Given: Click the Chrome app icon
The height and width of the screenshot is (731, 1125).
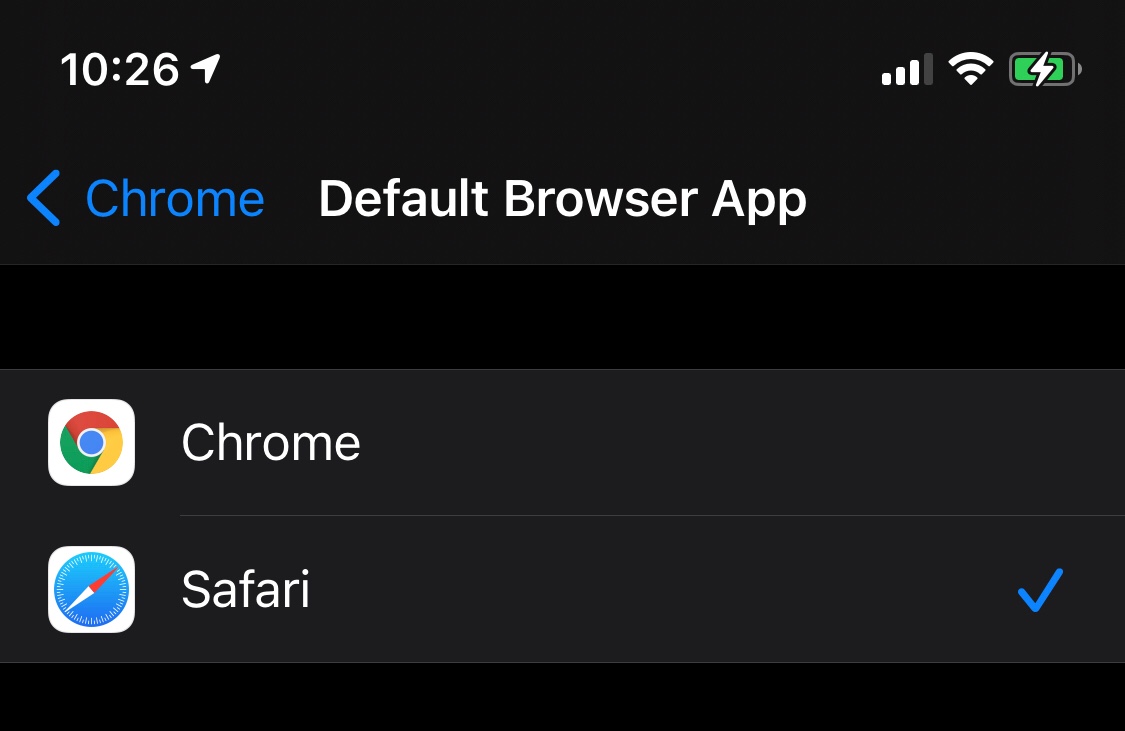Looking at the screenshot, I should [x=91, y=442].
